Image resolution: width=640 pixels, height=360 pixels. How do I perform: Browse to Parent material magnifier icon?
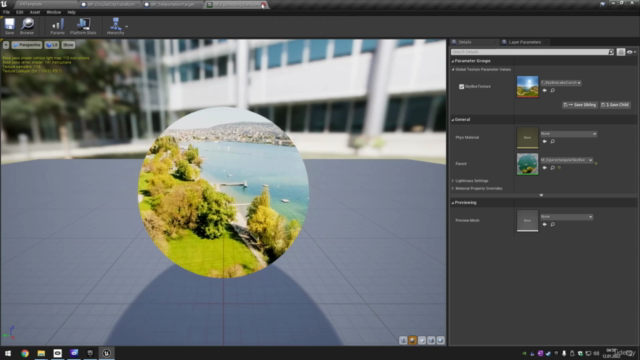(553, 168)
